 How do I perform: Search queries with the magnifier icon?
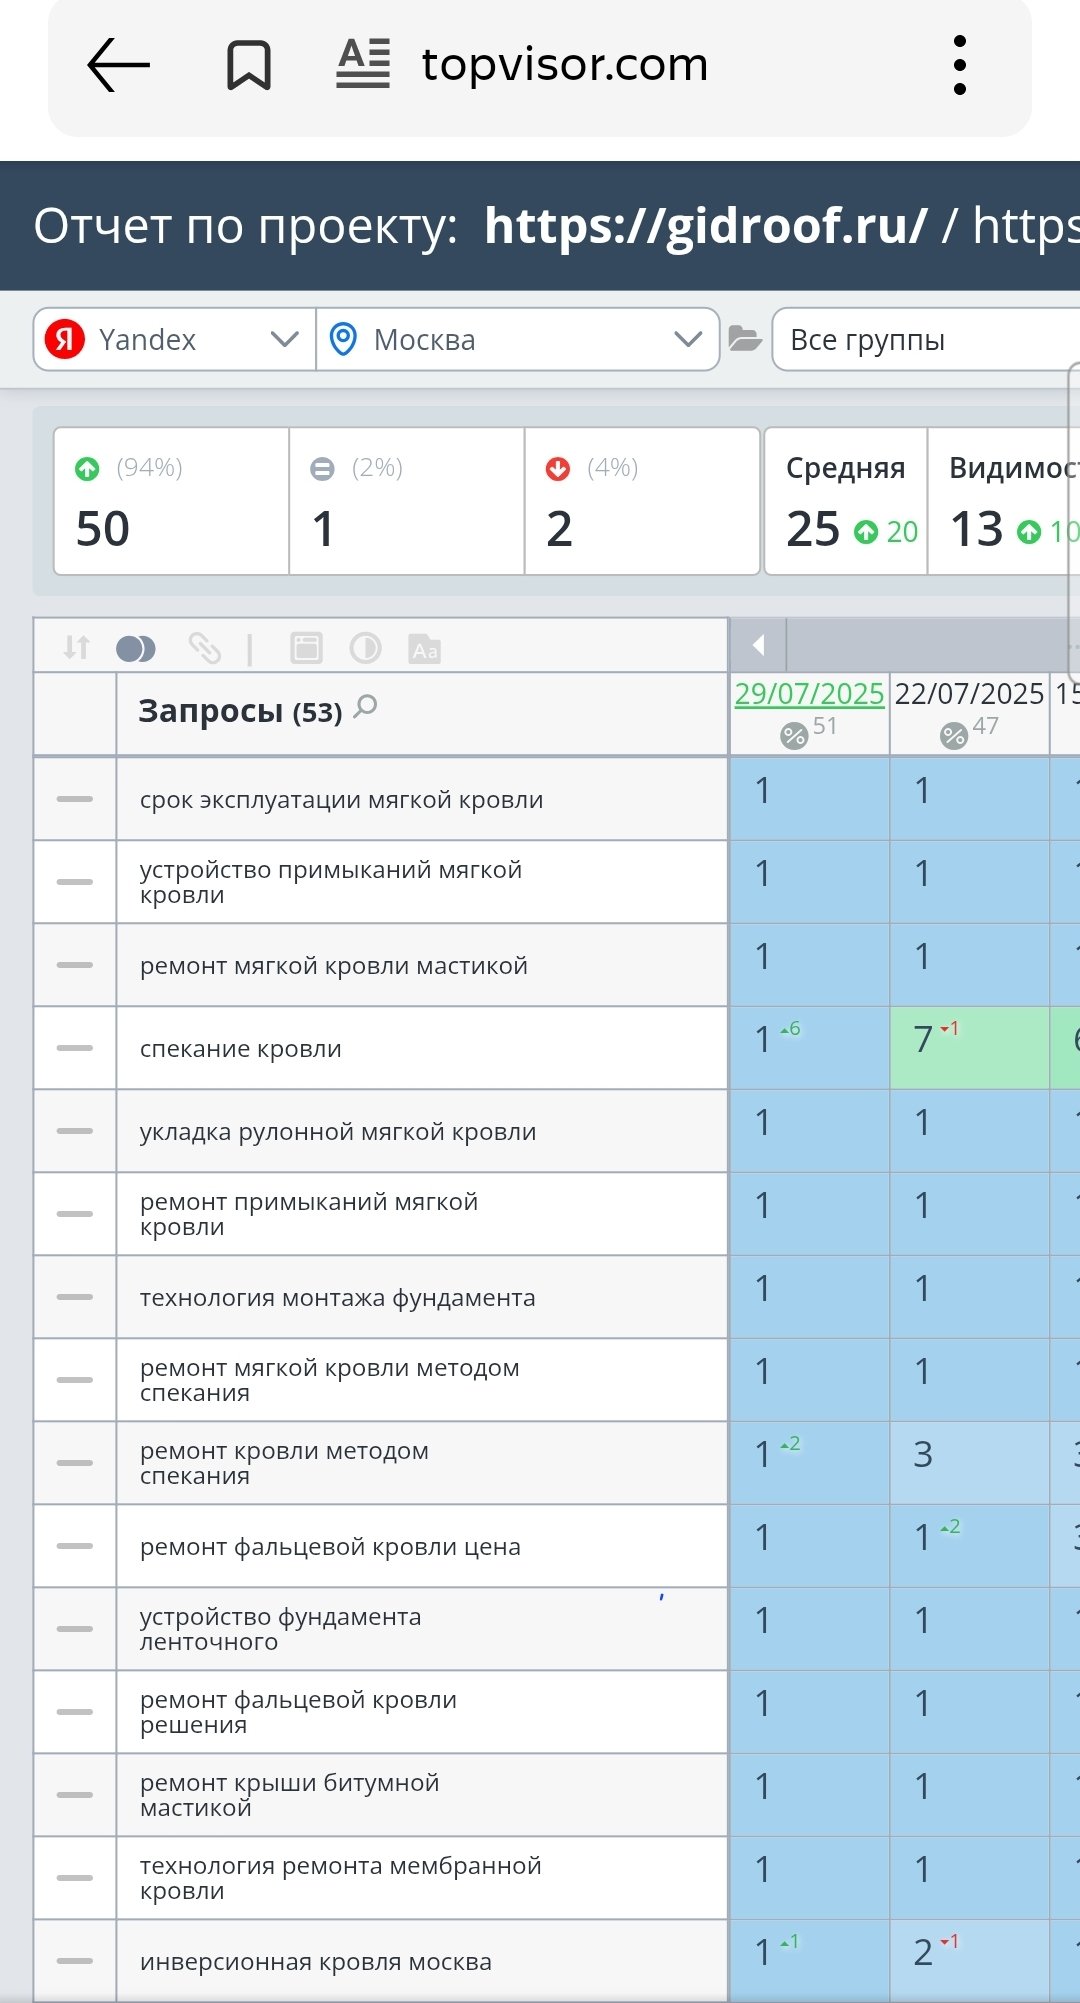366,706
